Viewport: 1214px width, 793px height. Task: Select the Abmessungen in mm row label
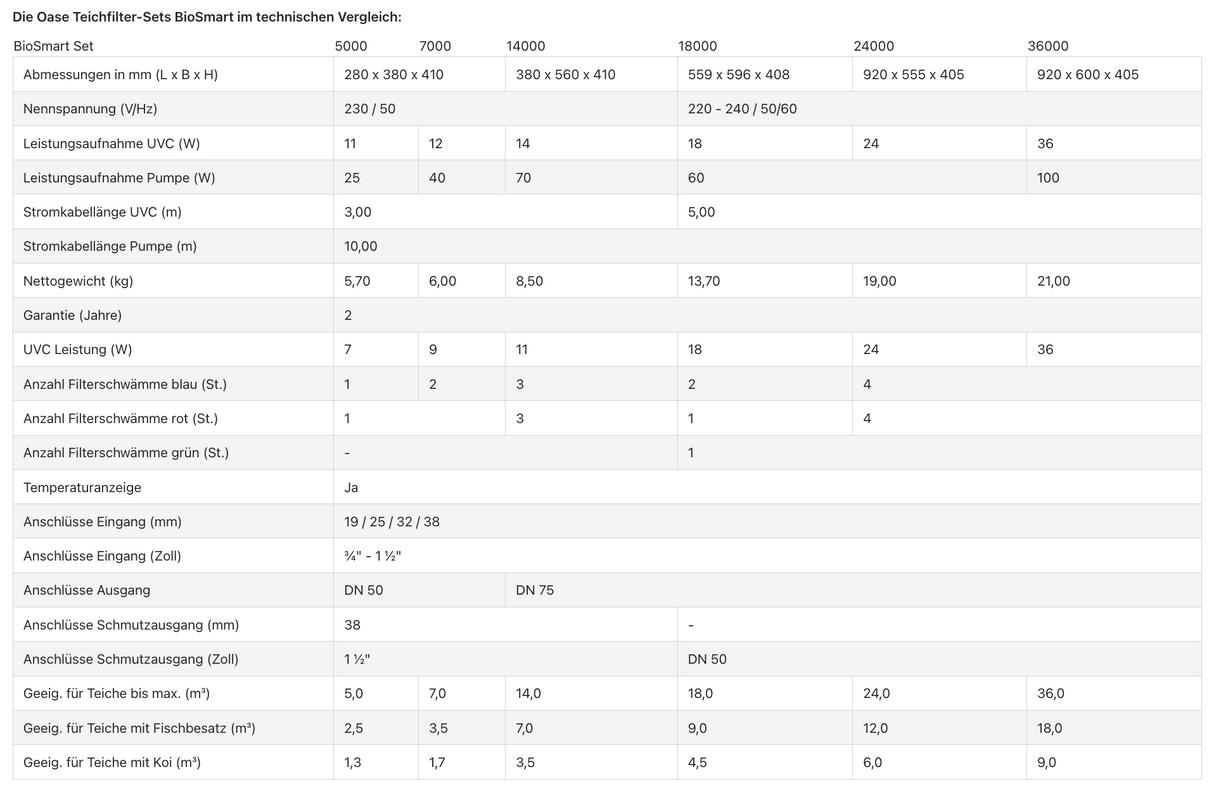coord(120,75)
